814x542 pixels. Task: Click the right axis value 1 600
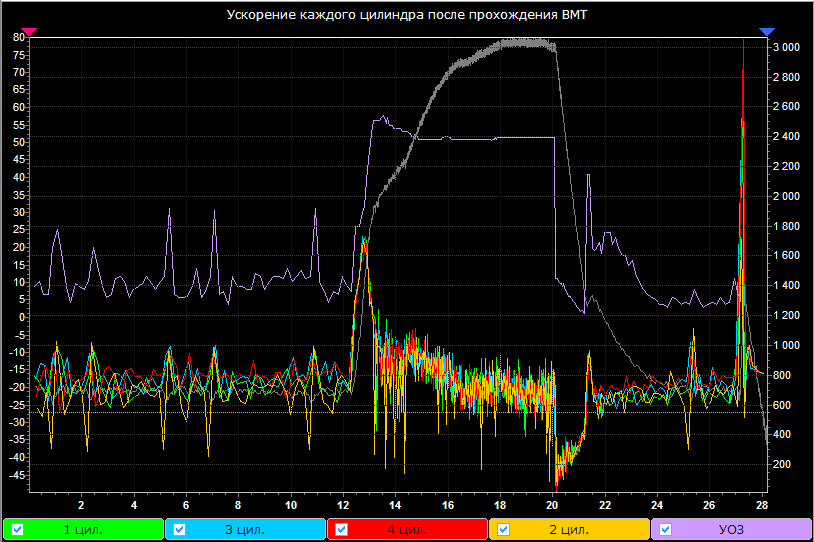(786, 255)
